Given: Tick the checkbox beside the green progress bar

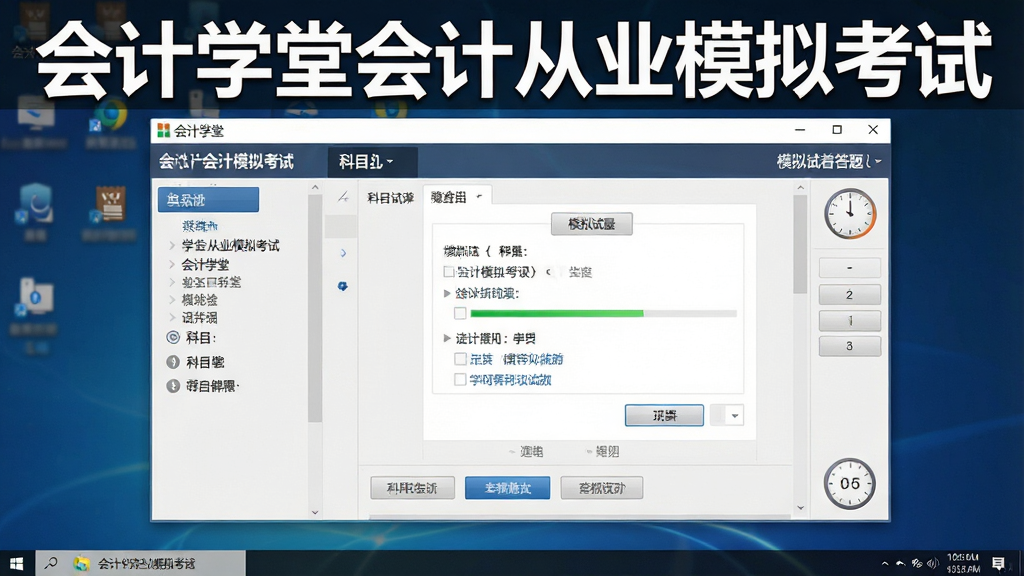Looking at the screenshot, I should 460,313.
